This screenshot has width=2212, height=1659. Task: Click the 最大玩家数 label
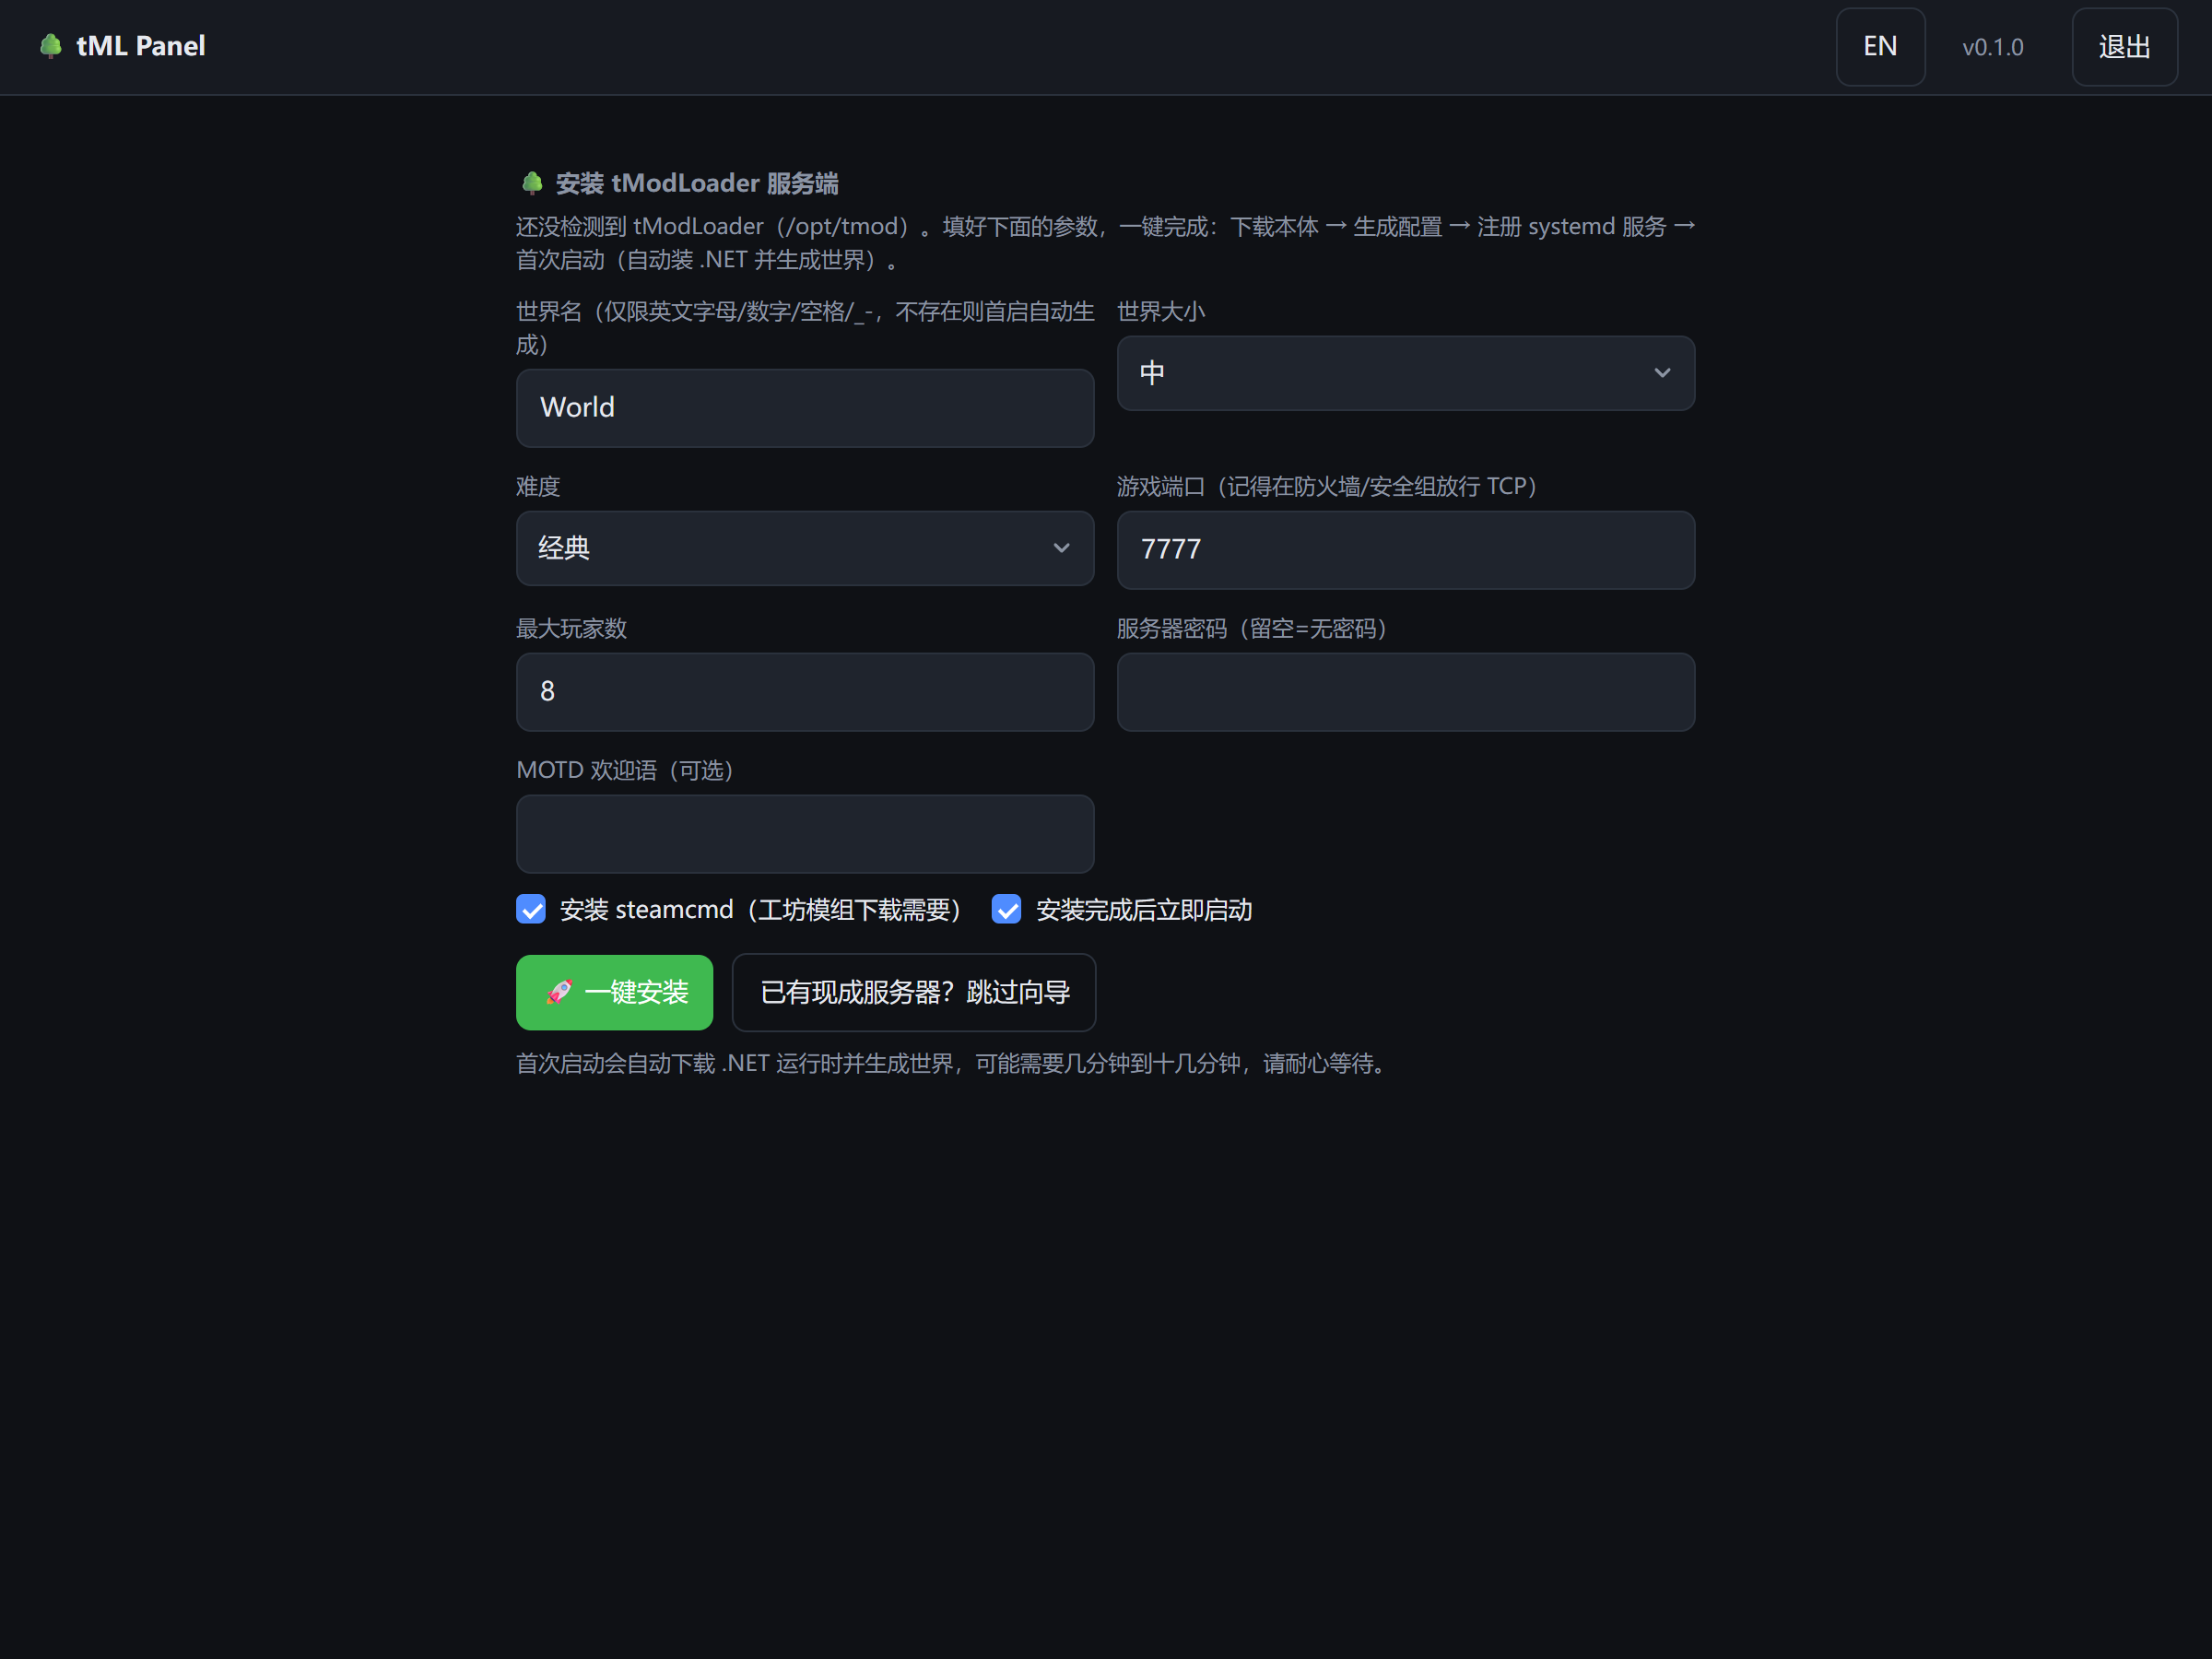pyautogui.click(x=571, y=629)
